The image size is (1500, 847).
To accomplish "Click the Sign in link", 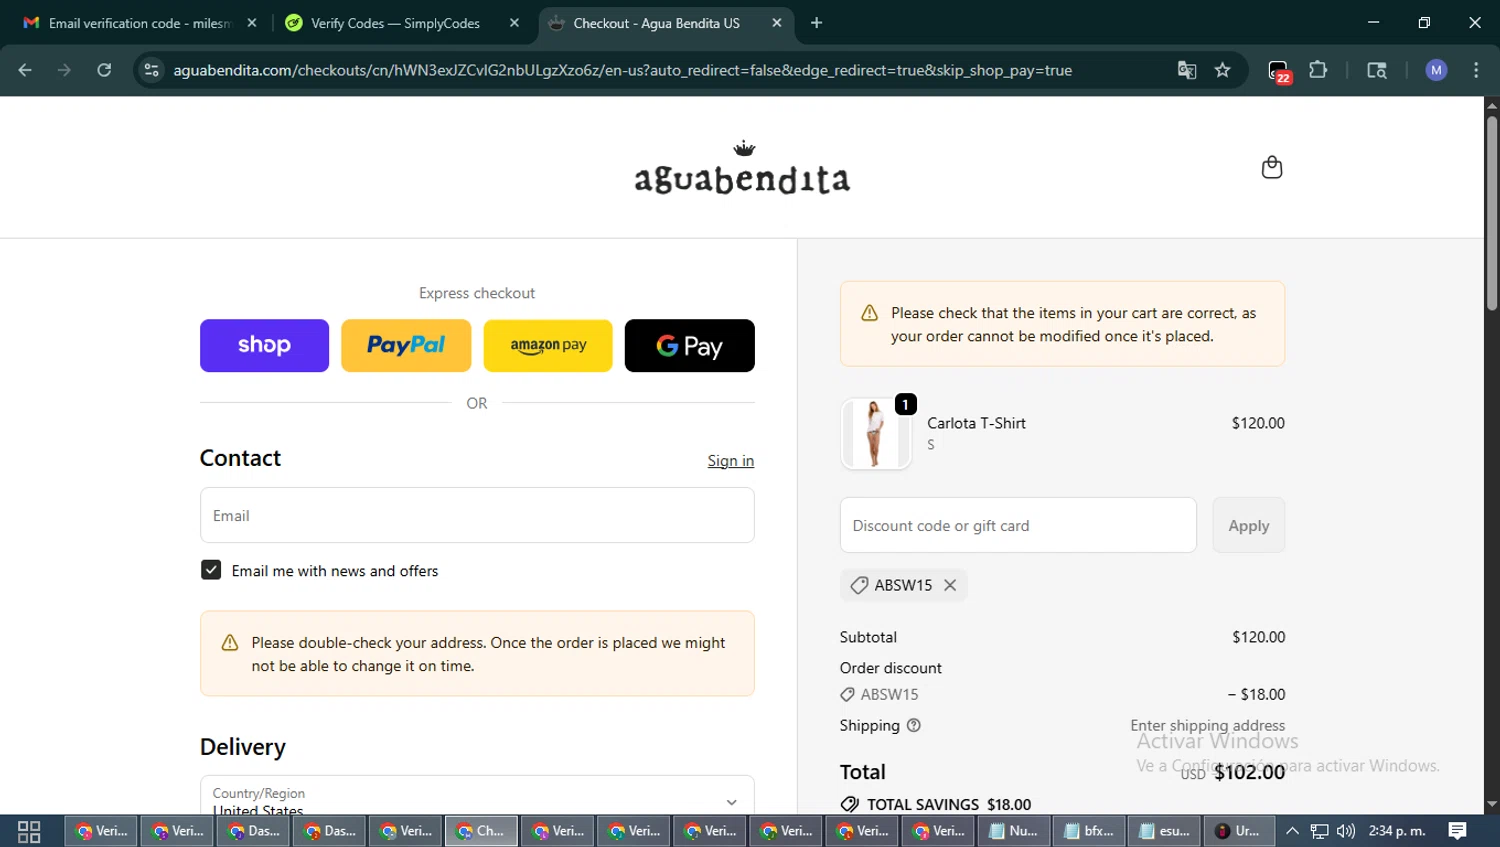I will point(731,461).
